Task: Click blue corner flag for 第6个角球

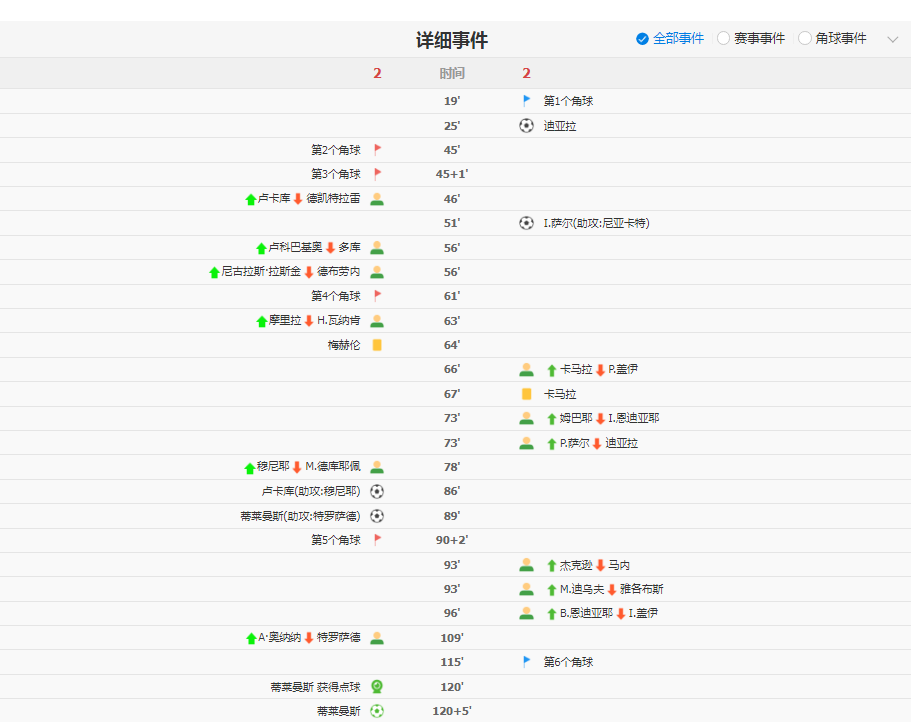Action: pos(526,662)
